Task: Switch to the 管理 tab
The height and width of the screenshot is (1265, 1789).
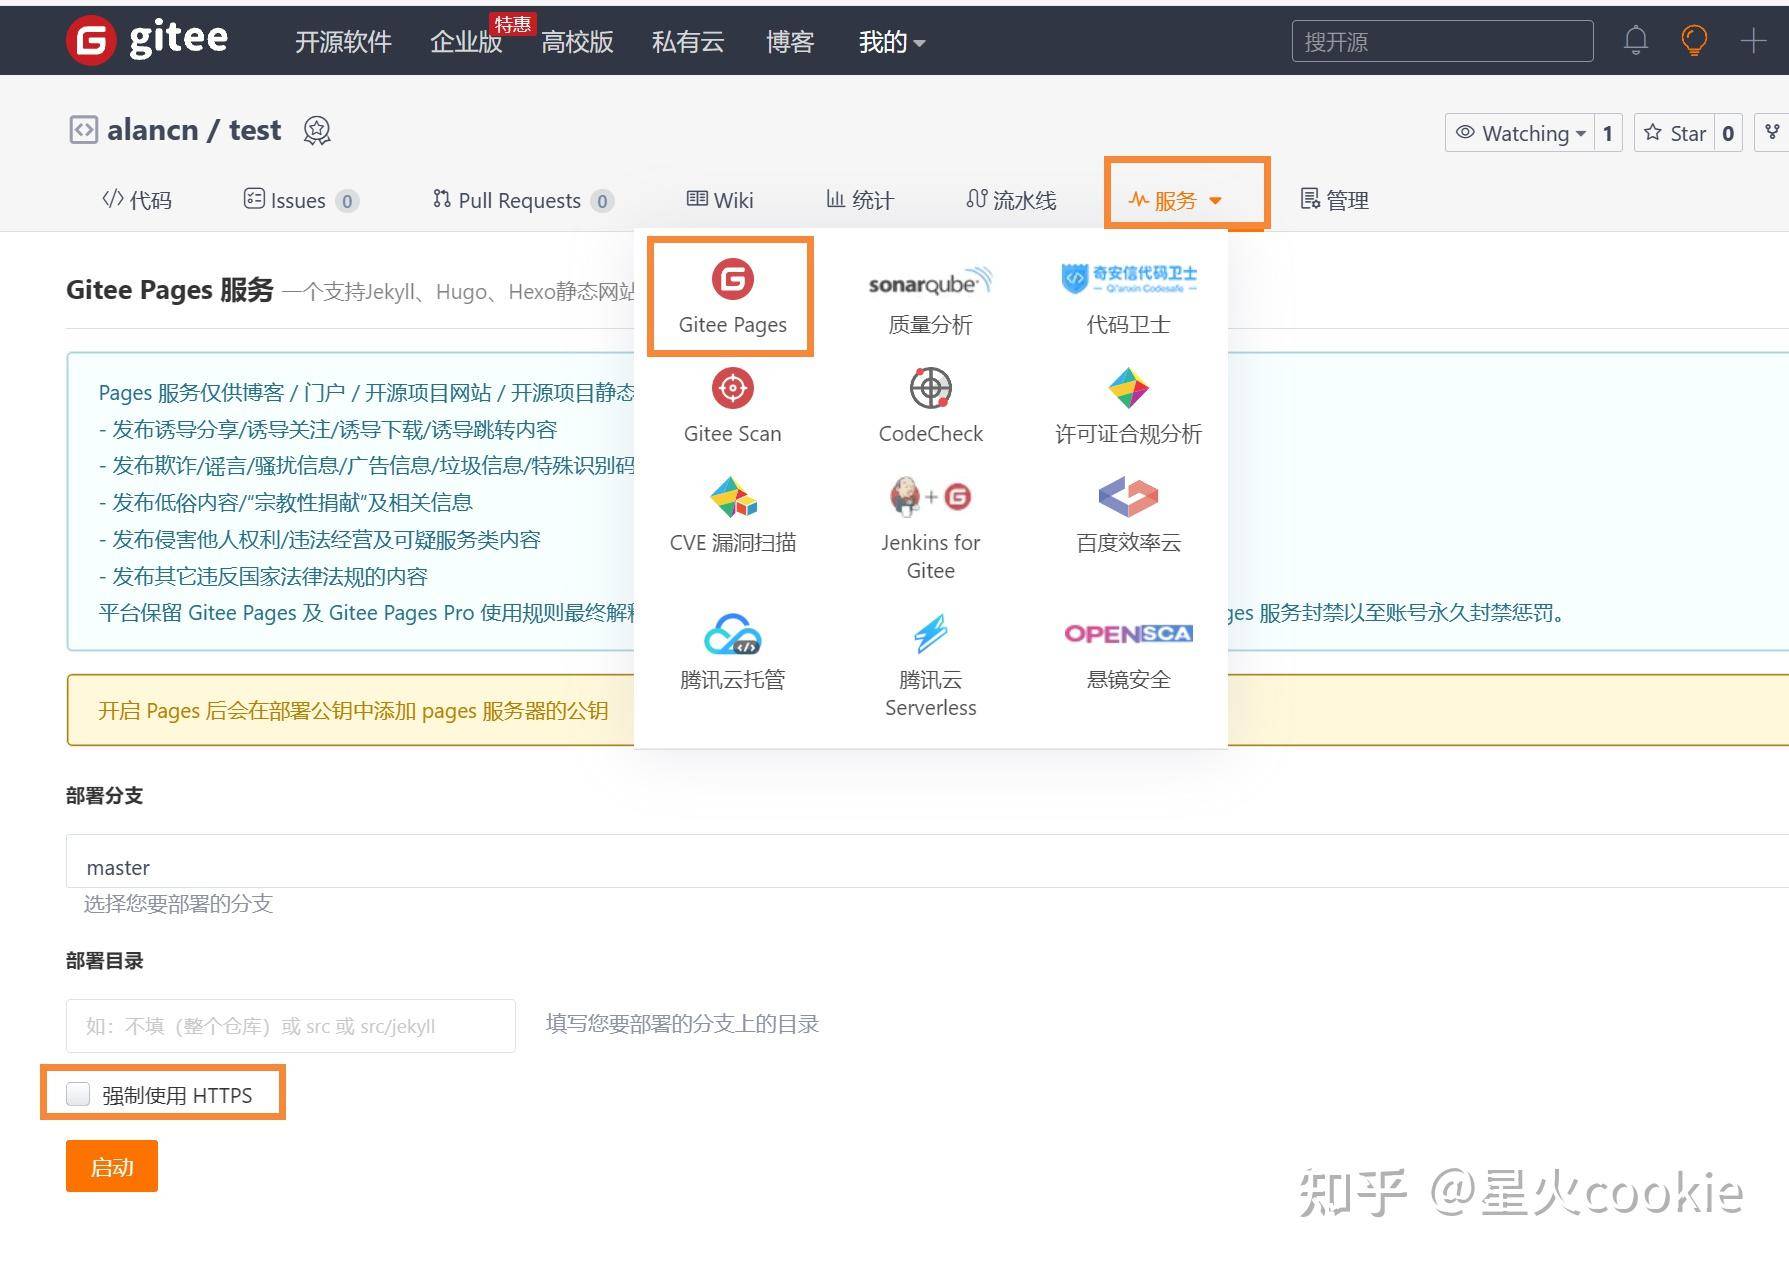Action: (1334, 200)
